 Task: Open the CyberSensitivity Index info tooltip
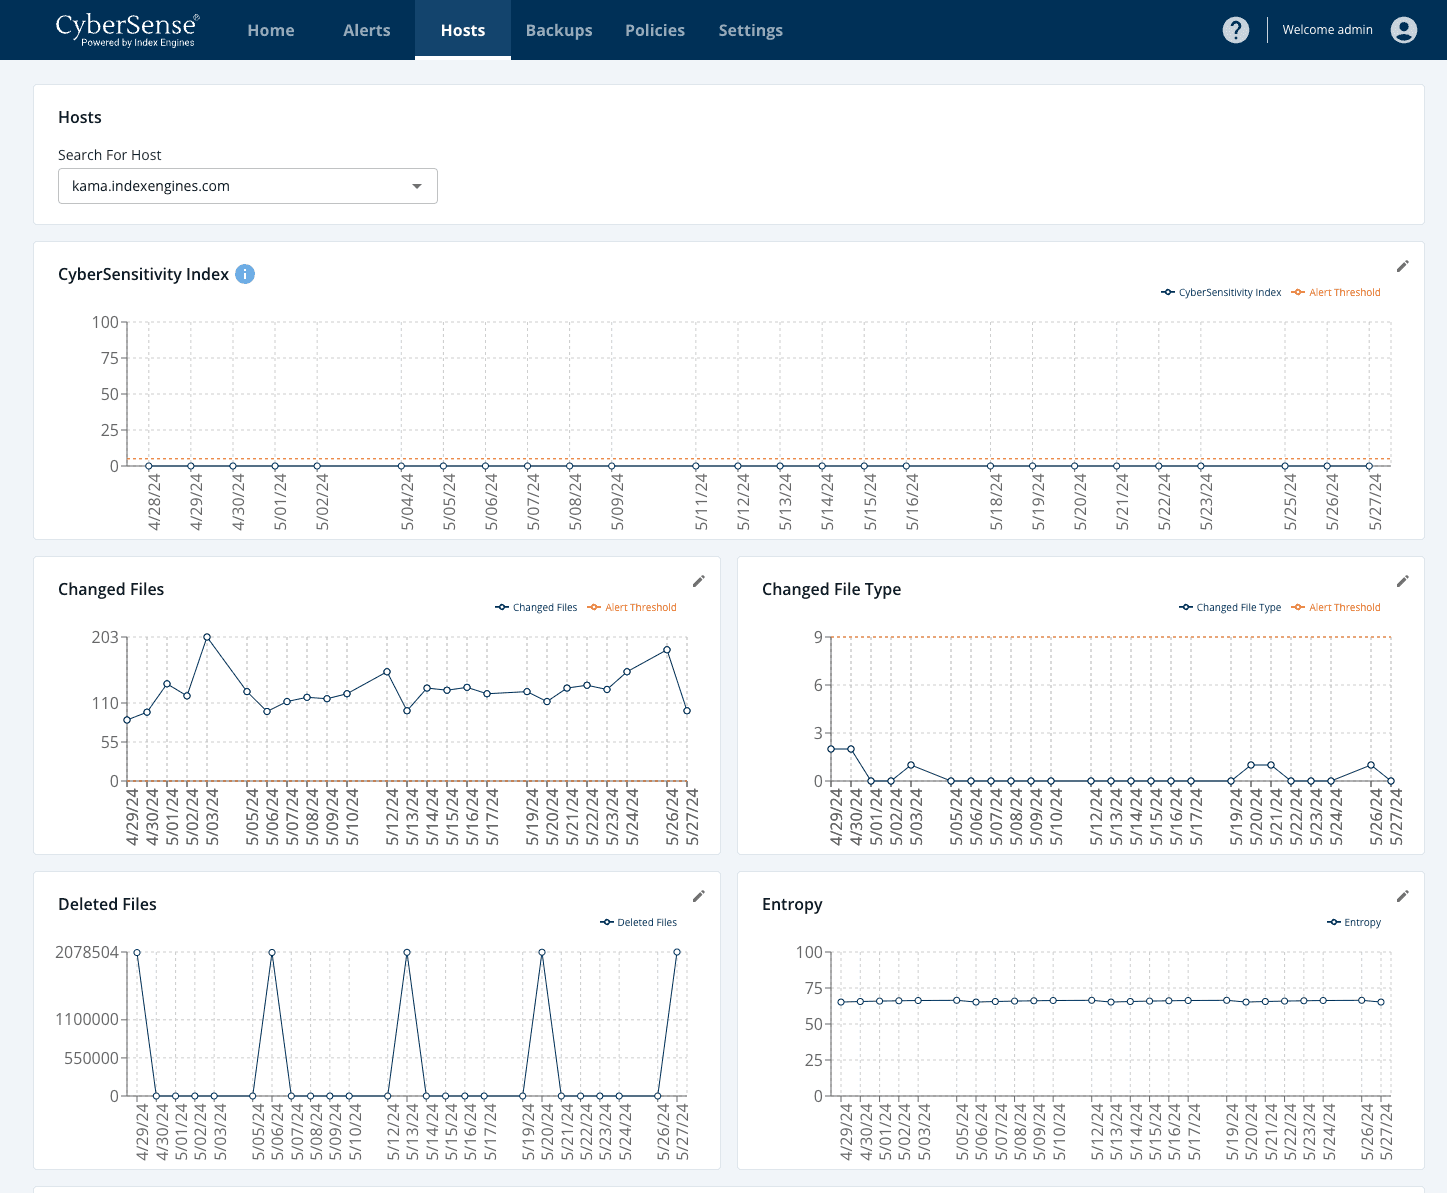click(x=245, y=274)
